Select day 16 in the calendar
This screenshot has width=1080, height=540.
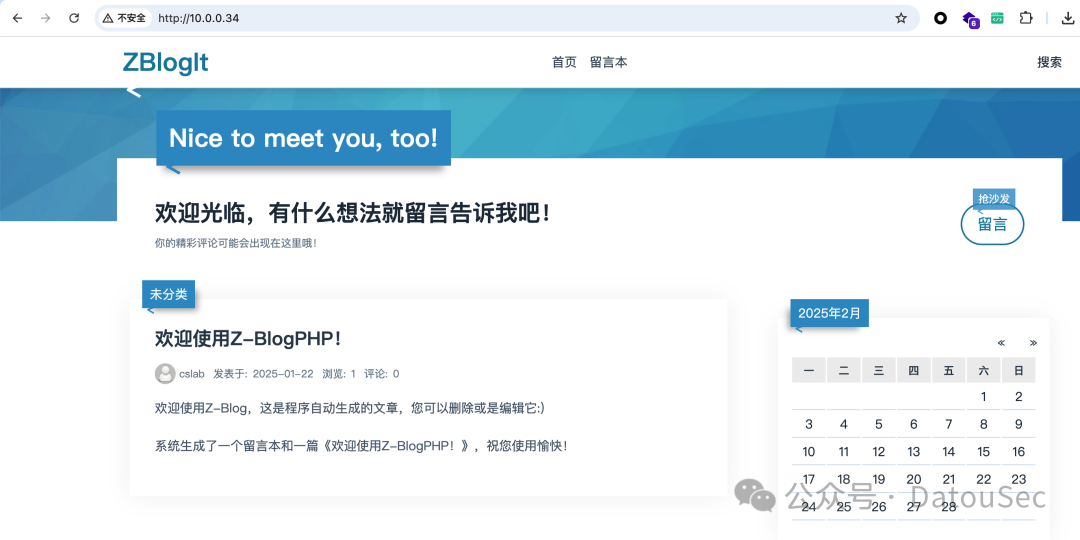tap(1019, 452)
